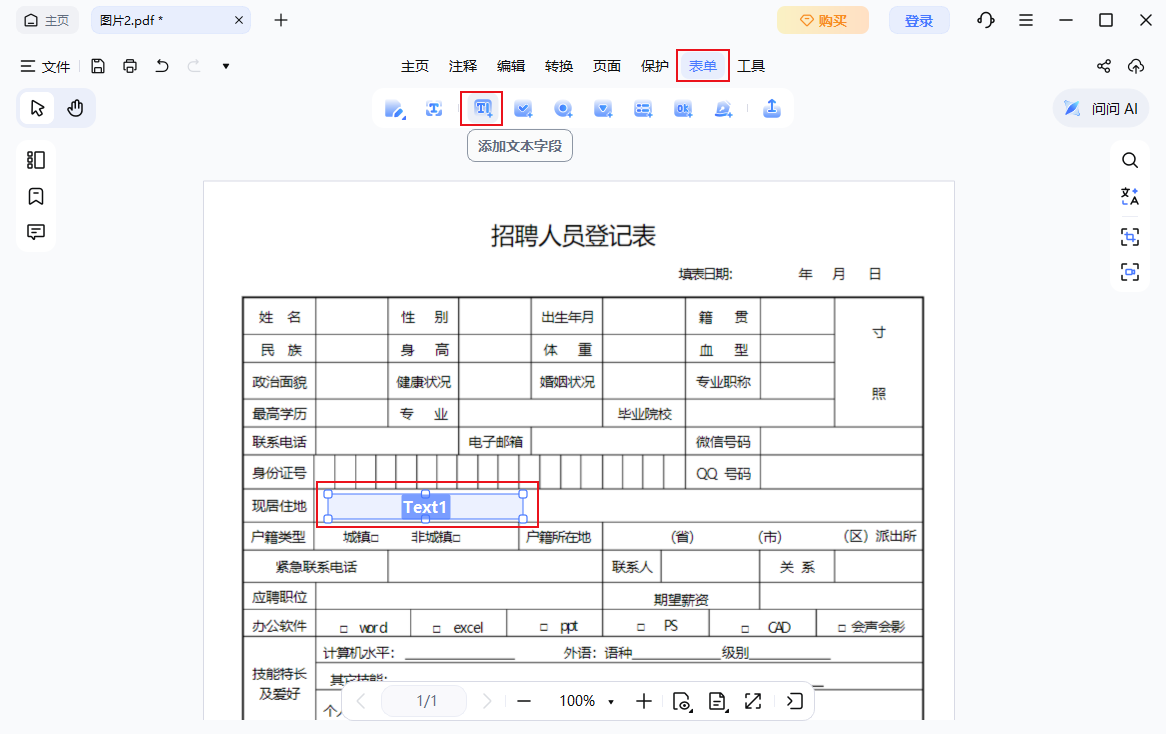Open the bookmarks panel in left sidebar
The image size is (1166, 734).
[36, 196]
